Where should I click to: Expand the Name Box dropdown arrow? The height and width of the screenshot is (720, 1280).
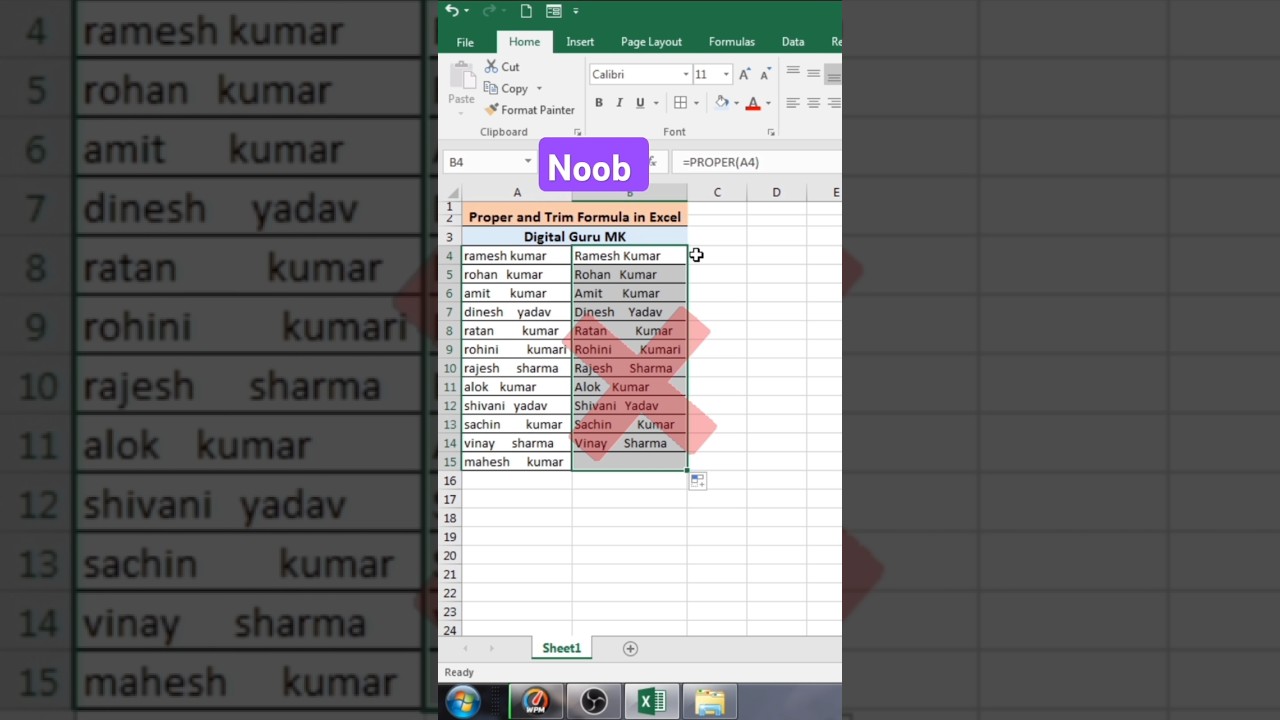click(x=528, y=162)
